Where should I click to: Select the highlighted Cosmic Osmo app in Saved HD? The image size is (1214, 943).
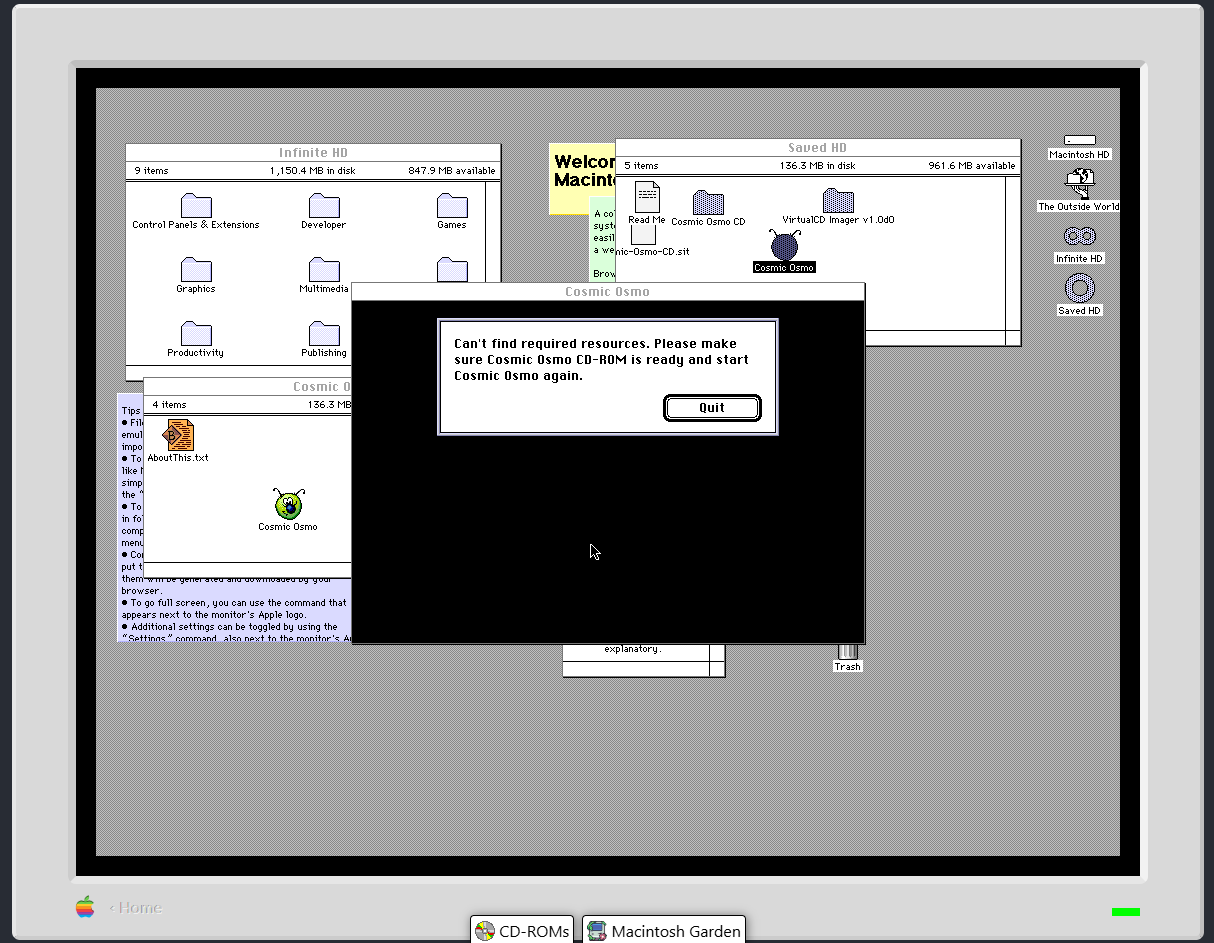[784, 245]
